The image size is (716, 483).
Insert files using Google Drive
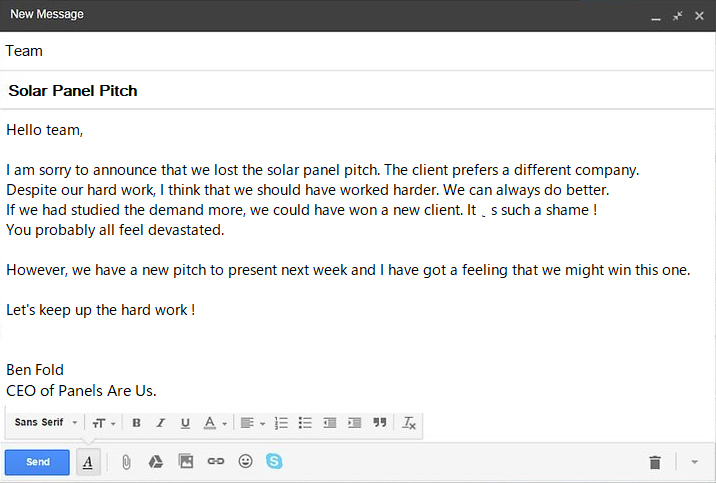coord(156,462)
